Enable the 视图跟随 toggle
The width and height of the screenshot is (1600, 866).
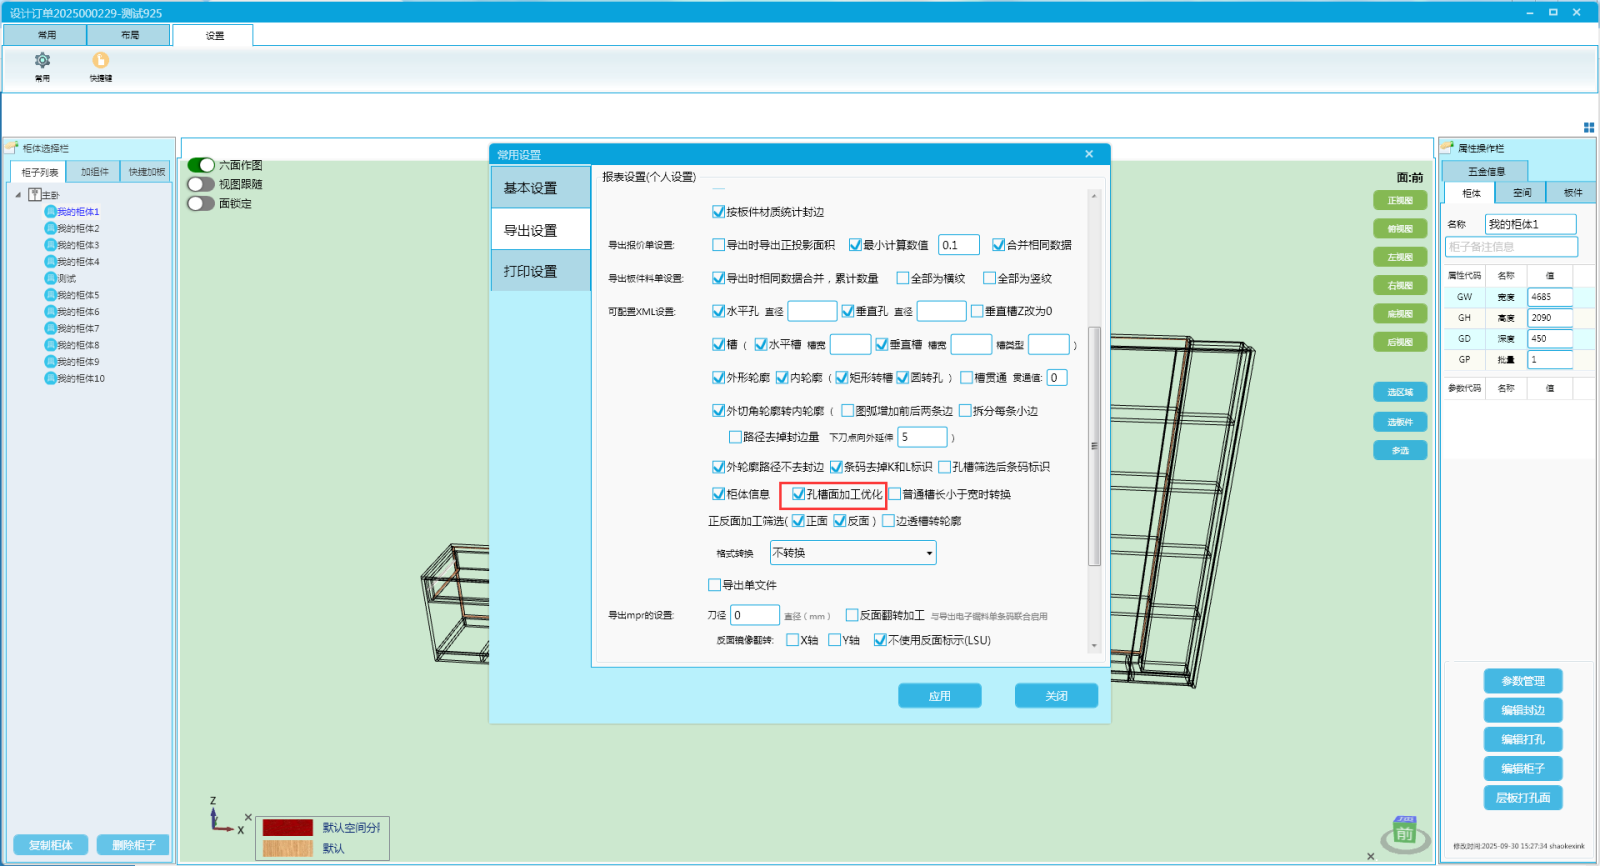(201, 184)
